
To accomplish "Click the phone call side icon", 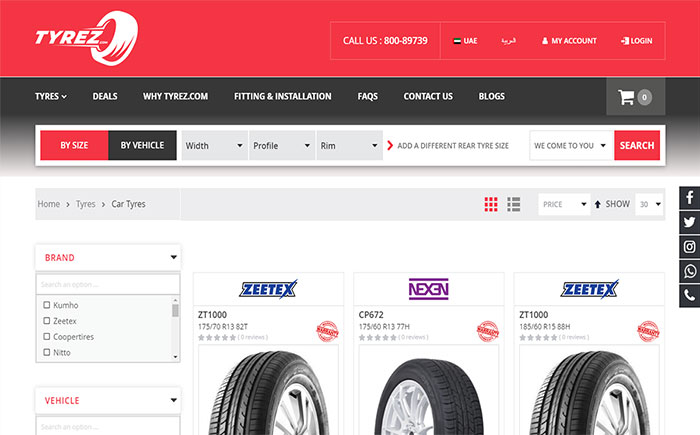I will click(x=689, y=295).
